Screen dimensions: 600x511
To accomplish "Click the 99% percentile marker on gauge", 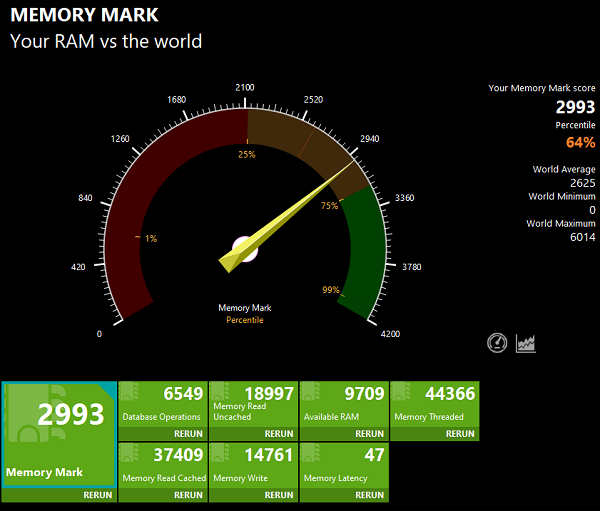I will tap(331, 290).
